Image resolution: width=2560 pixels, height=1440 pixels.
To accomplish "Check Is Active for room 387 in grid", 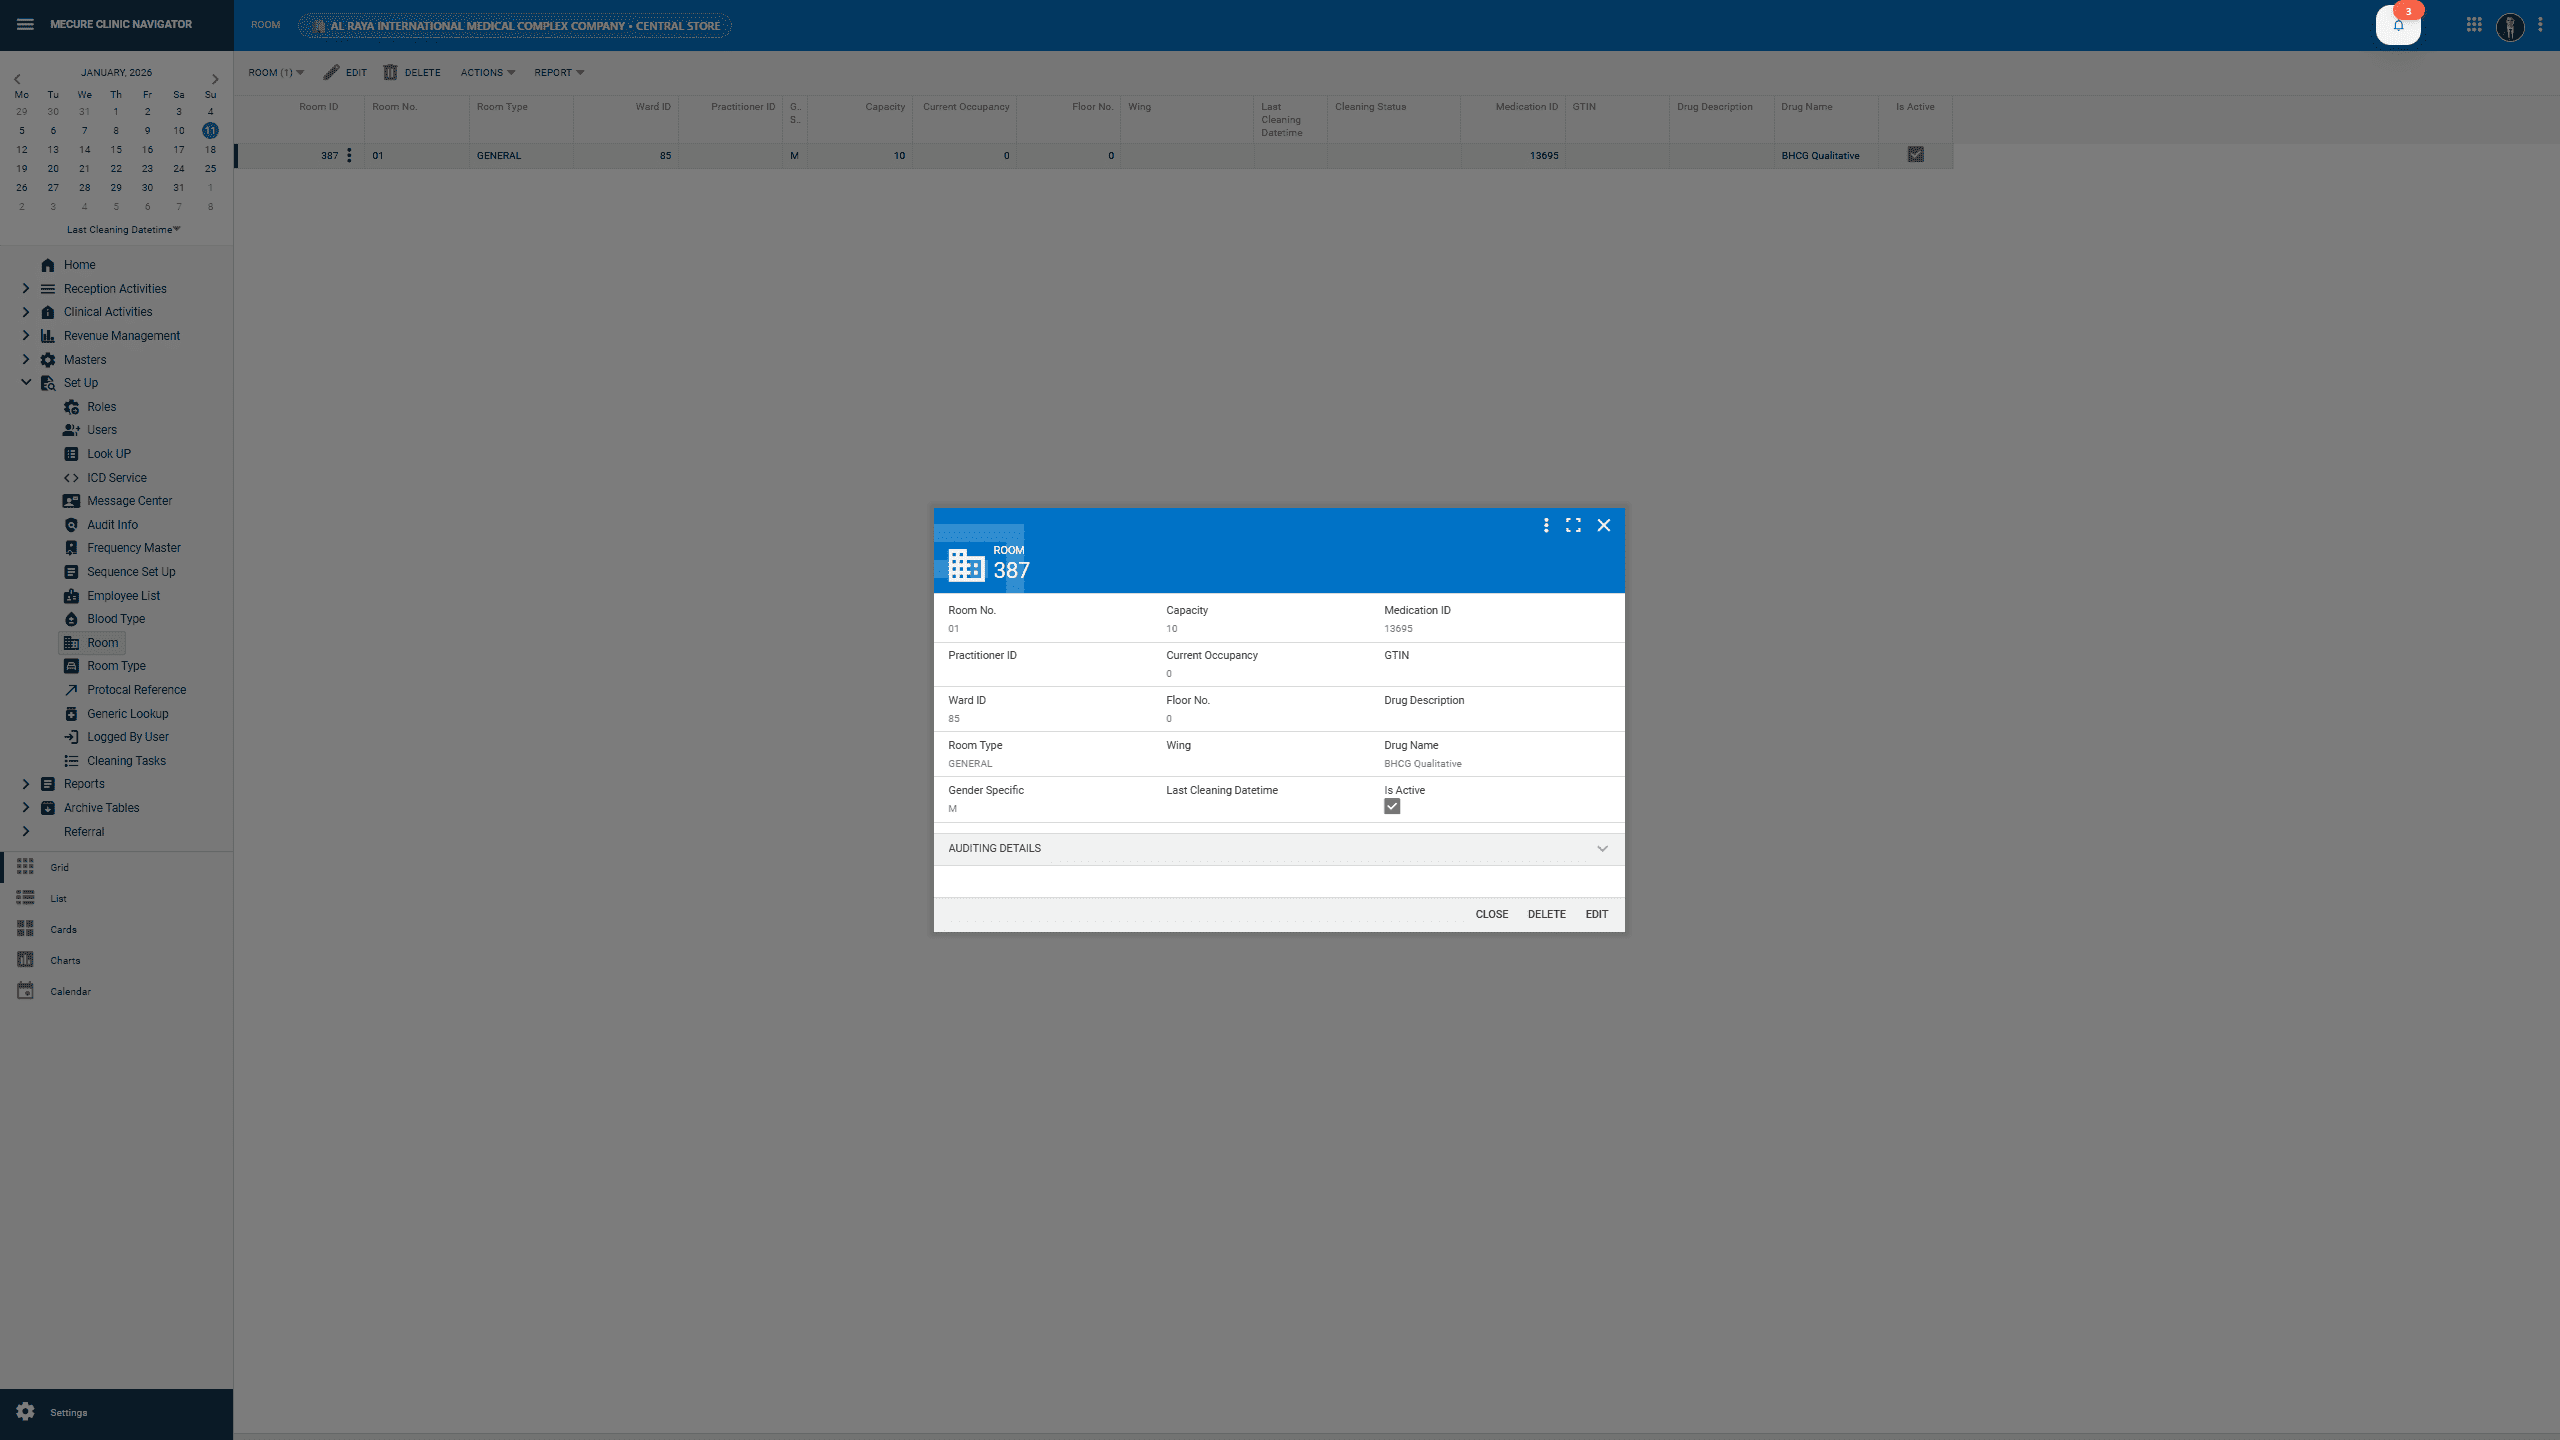I will 1914,155.
